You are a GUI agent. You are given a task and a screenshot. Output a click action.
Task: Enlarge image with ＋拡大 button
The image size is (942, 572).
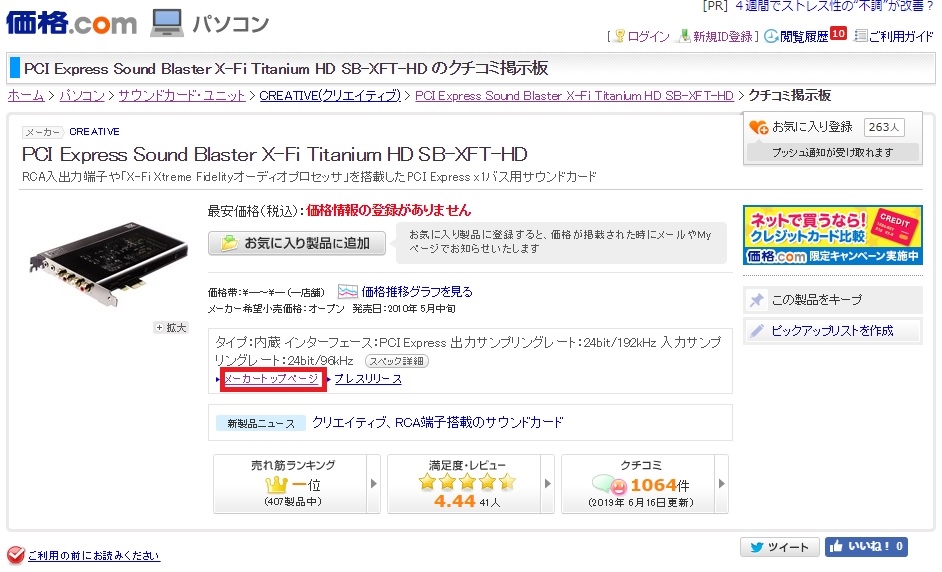click(171, 327)
